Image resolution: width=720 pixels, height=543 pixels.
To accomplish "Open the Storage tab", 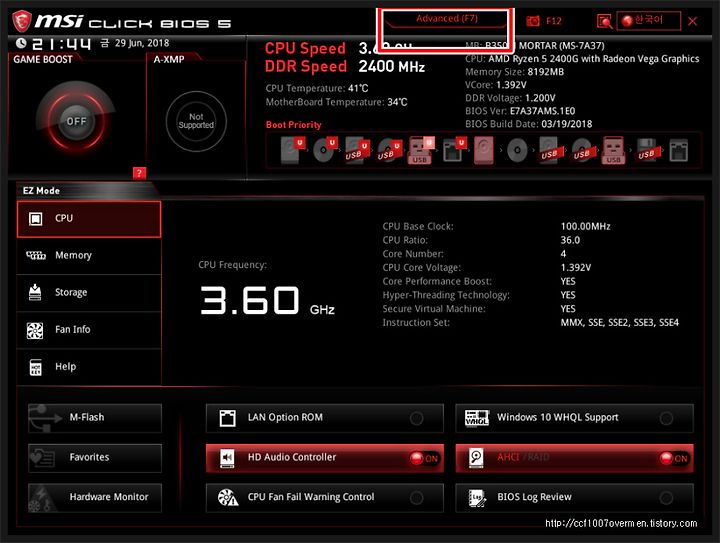I will pyautogui.click(x=89, y=293).
